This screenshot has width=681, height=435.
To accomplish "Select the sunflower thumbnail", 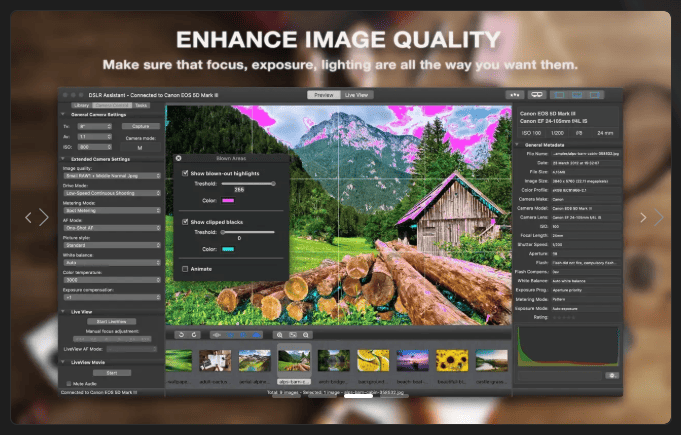I will 452,360.
